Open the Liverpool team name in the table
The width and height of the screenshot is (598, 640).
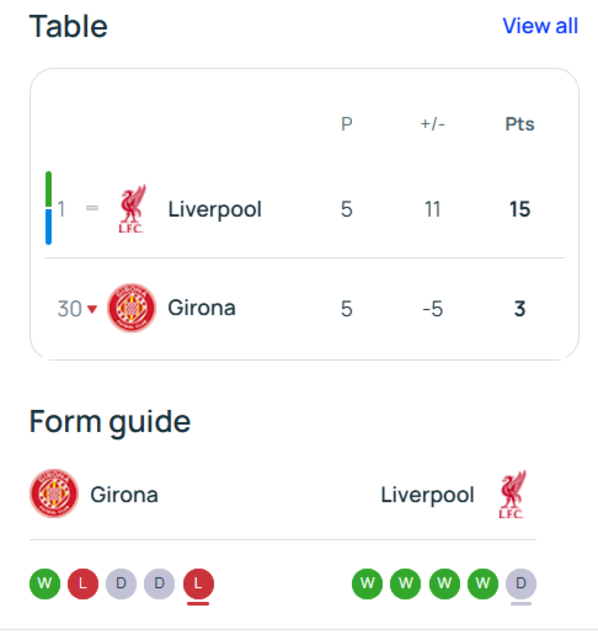[215, 209]
